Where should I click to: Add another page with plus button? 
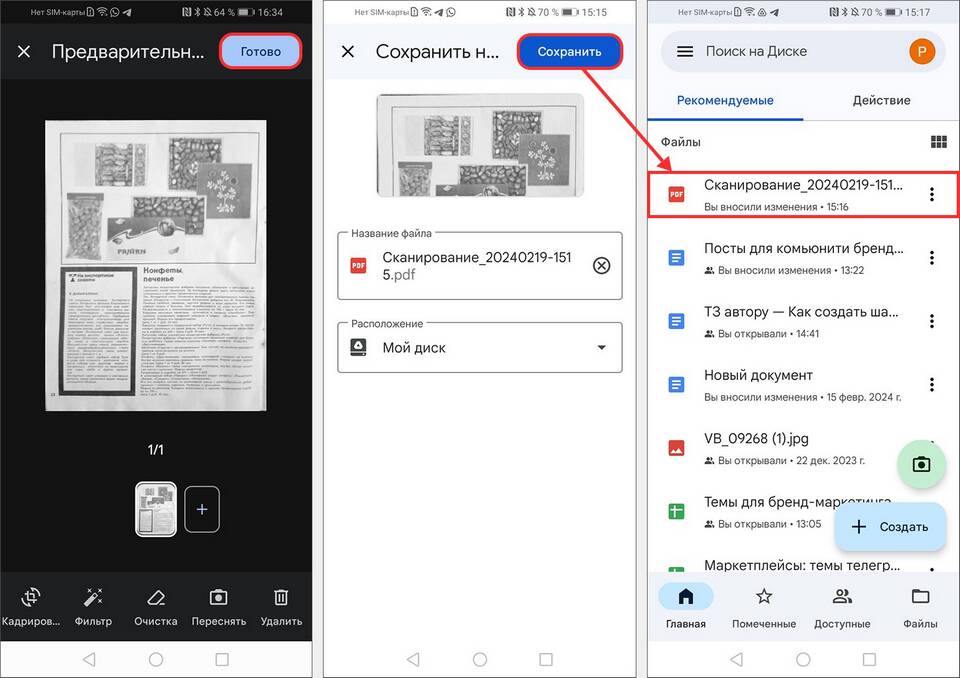[202, 509]
